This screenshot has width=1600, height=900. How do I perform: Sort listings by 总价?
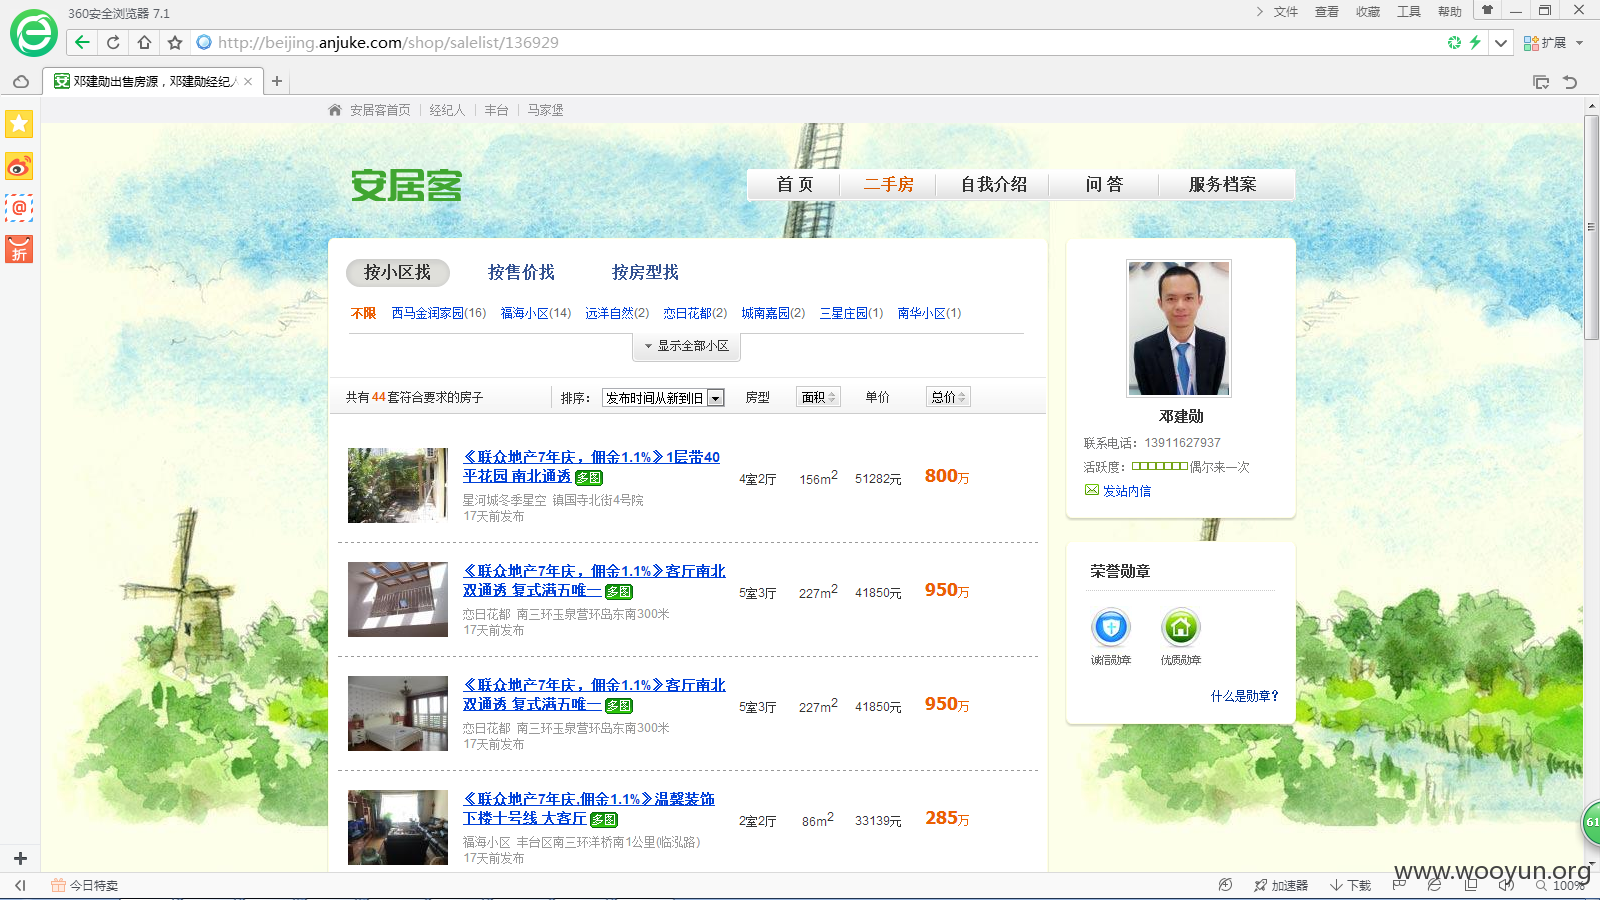click(948, 397)
